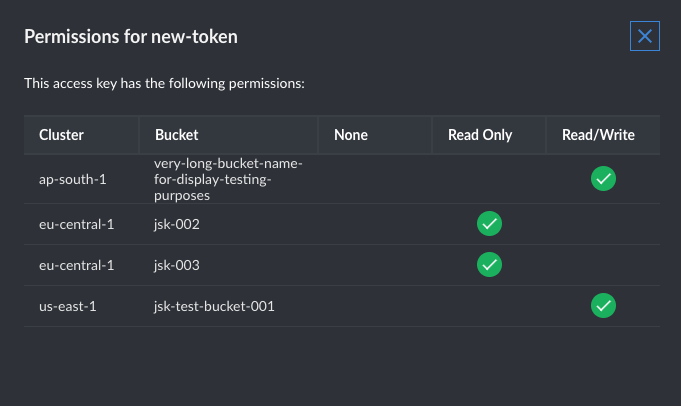Click the Read/Write checkmark for jsk-test-bucket-001
This screenshot has height=406, width=681.
[603, 306]
